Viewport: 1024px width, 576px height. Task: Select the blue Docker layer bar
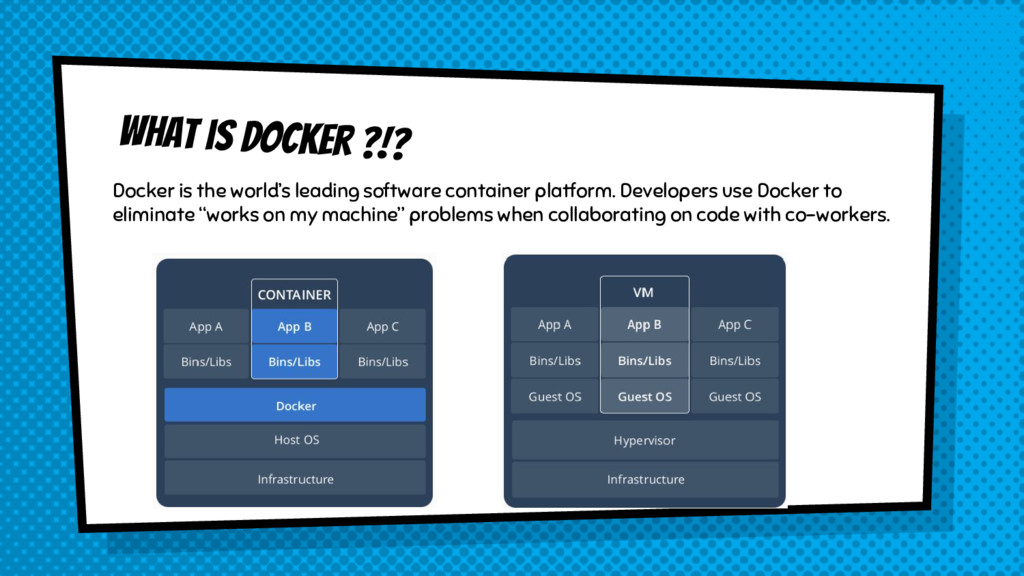[295, 406]
